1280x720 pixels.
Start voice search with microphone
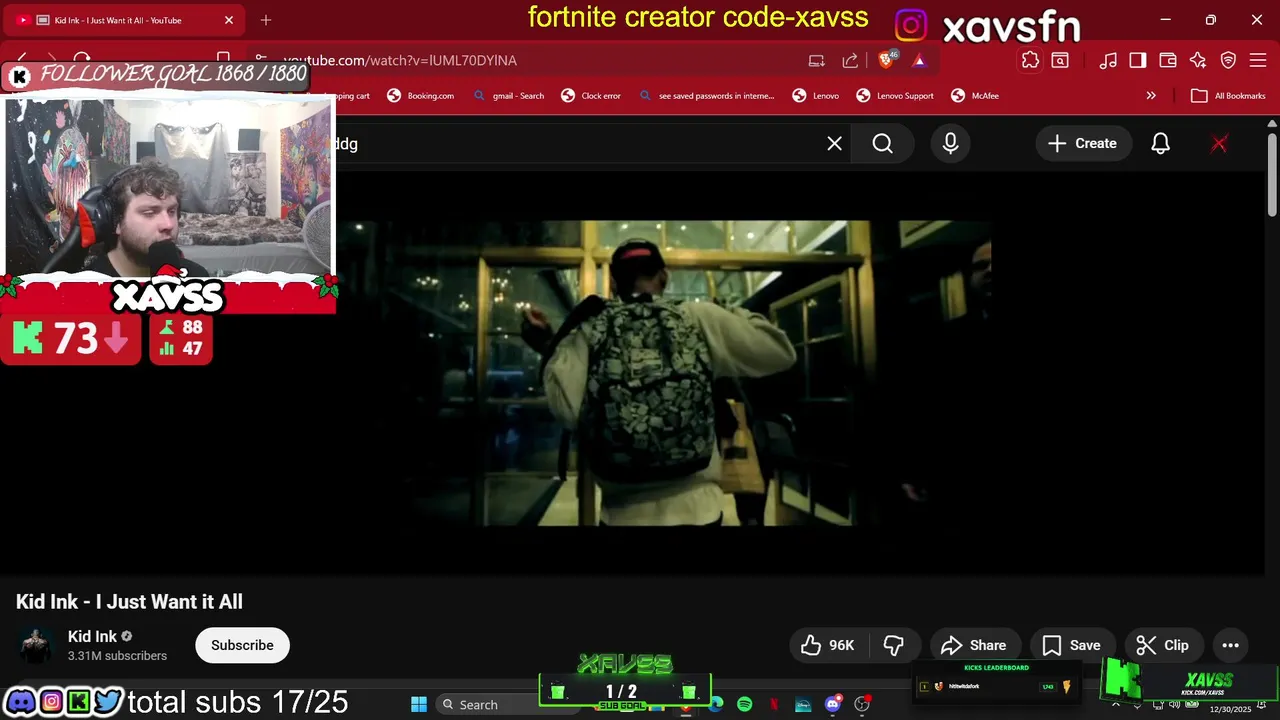(x=950, y=143)
